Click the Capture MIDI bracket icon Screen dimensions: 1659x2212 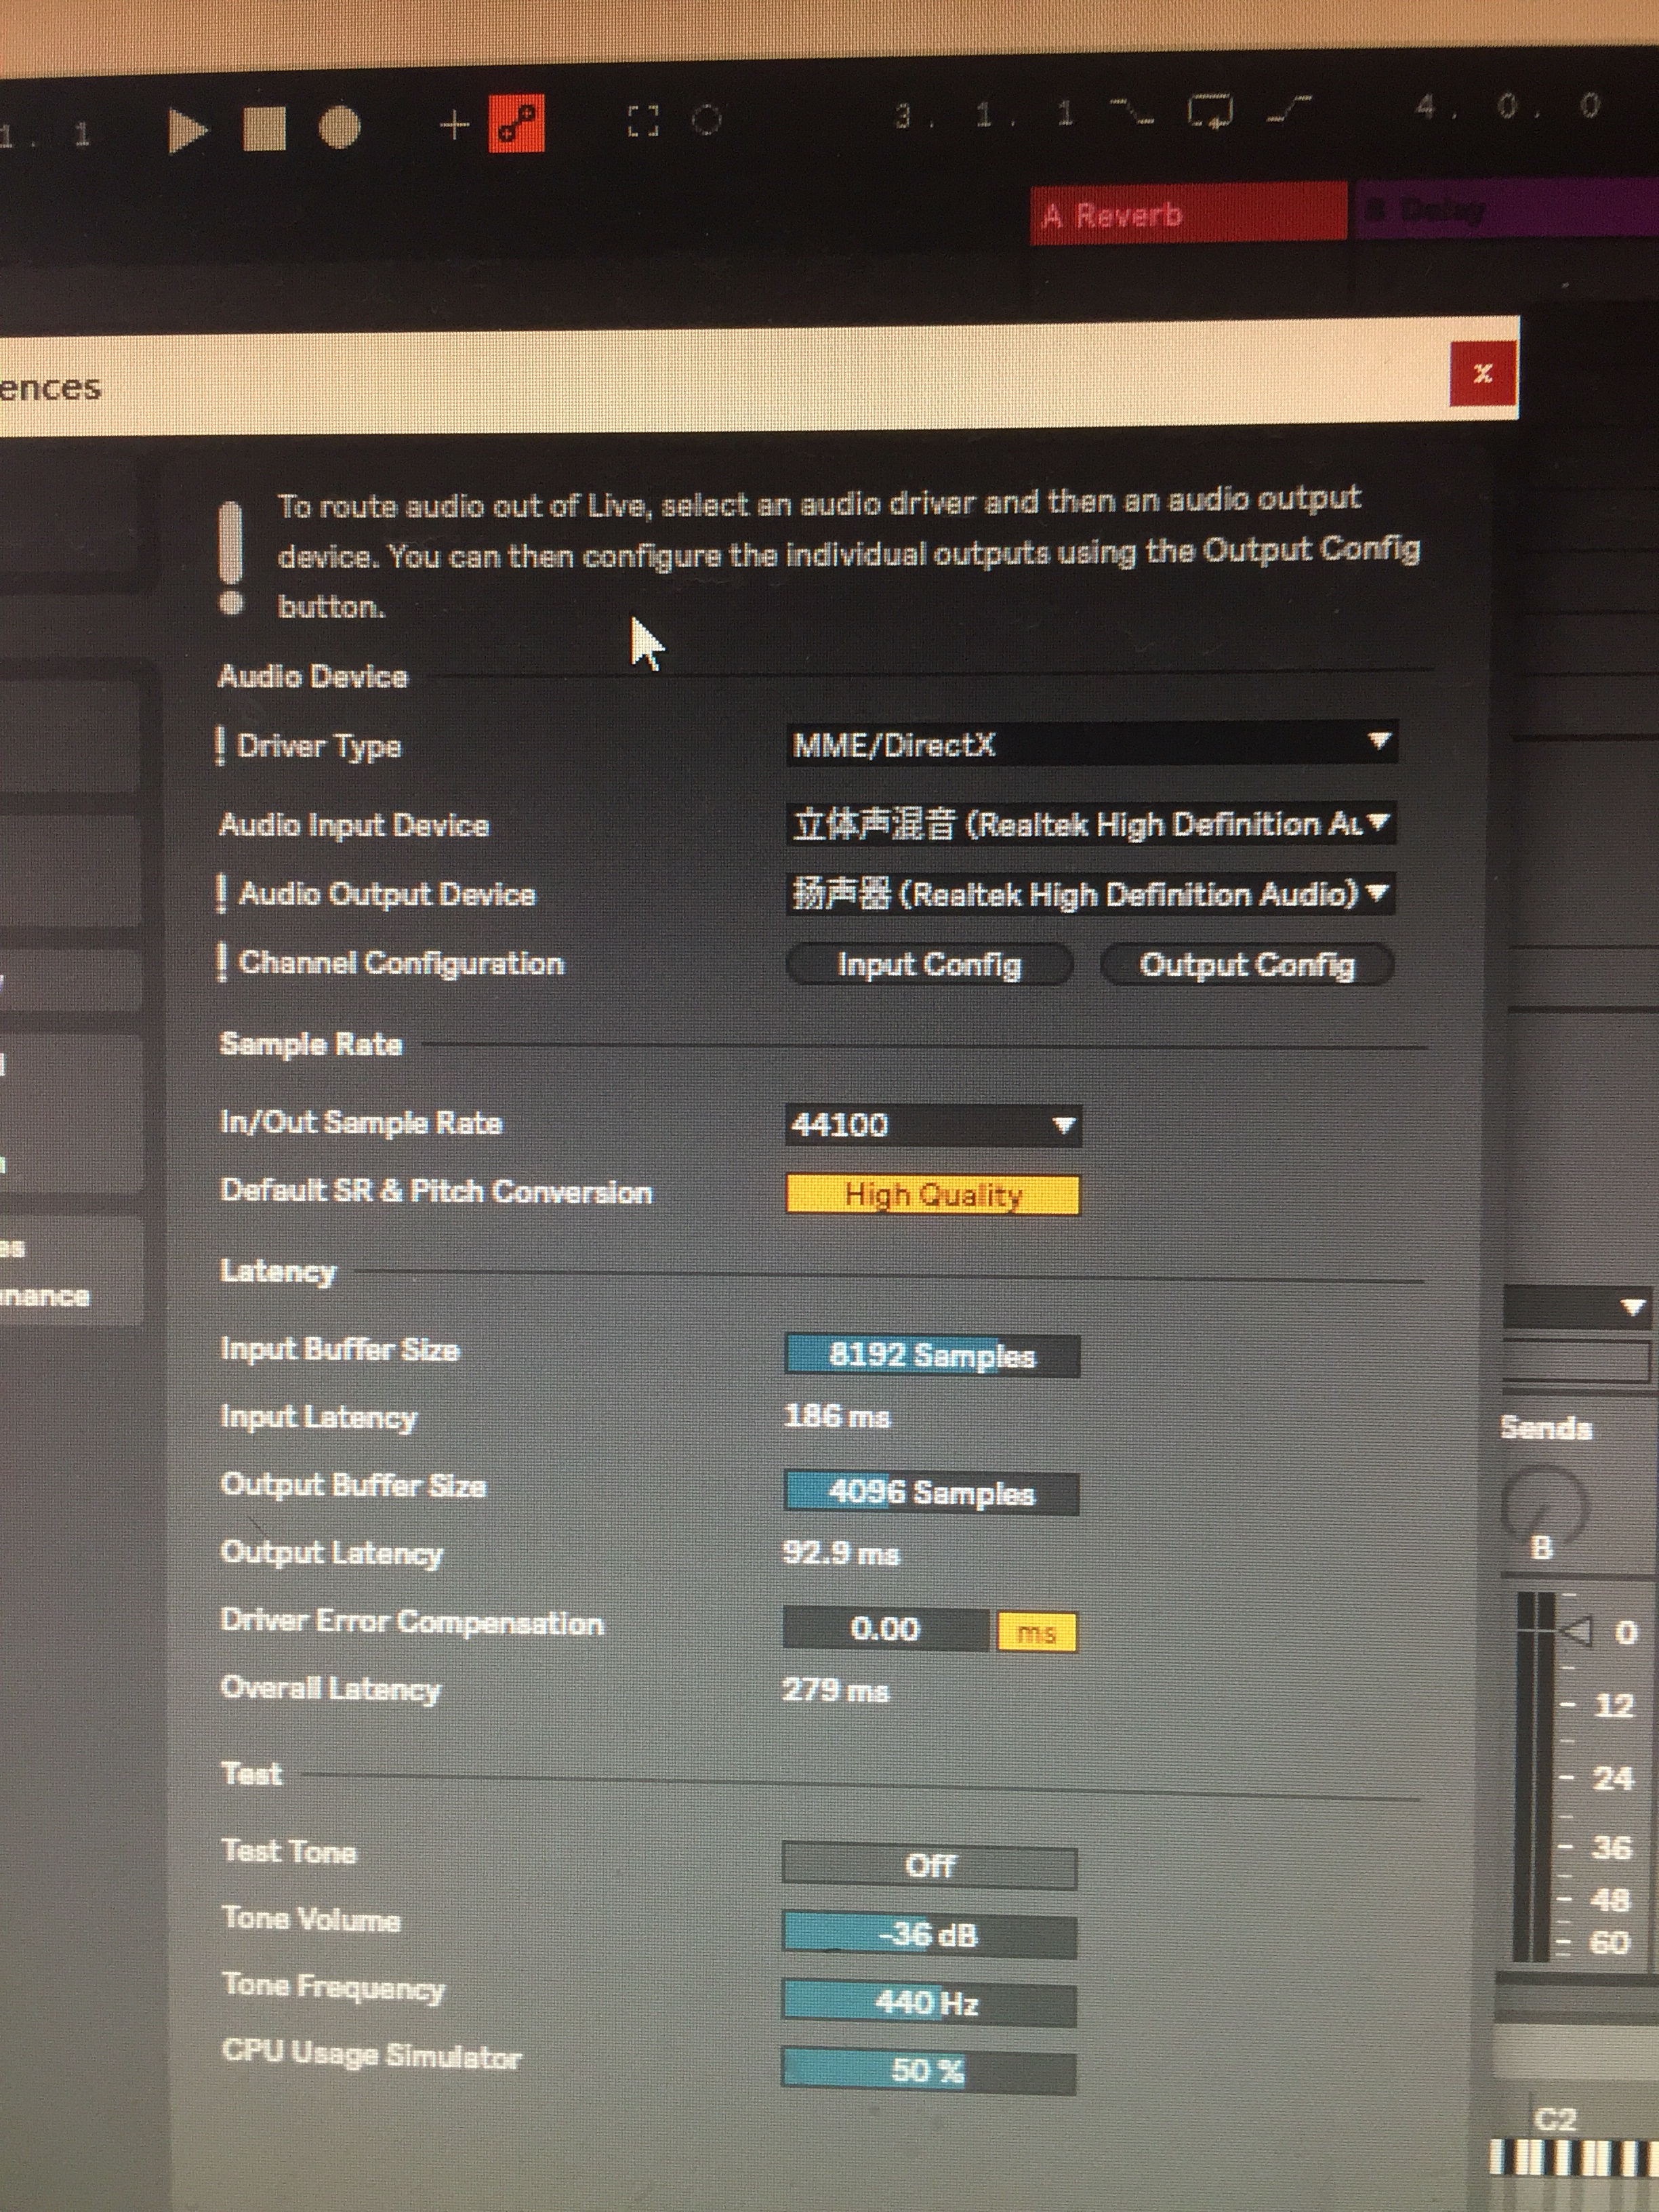643,121
